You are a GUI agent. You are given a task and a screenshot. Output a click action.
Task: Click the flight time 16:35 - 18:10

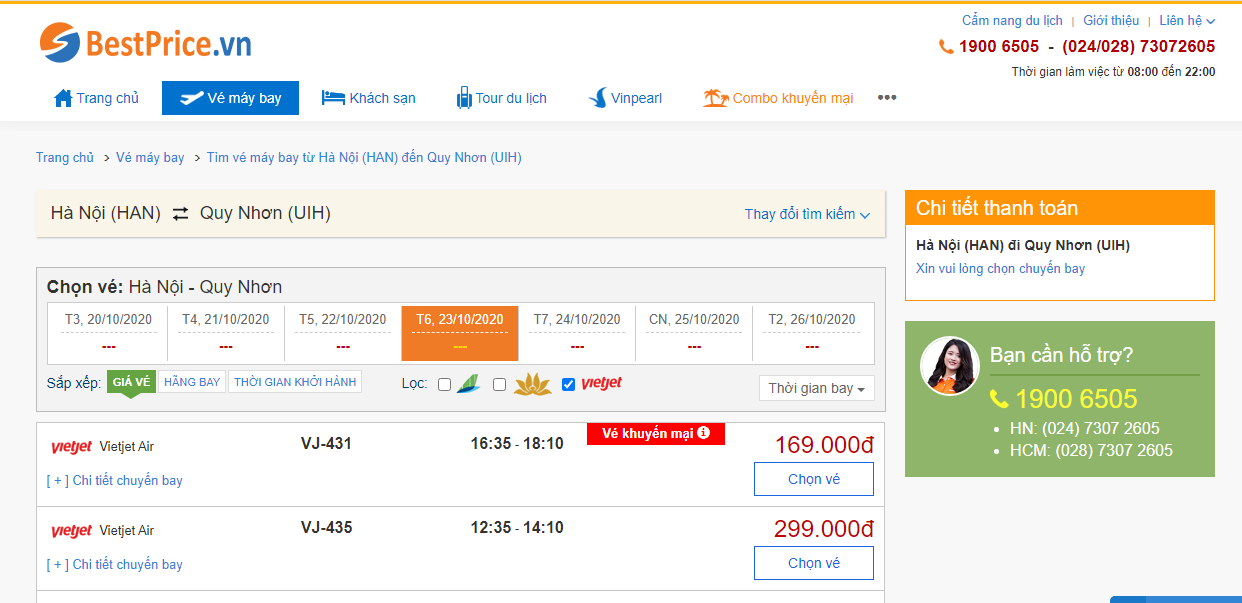click(517, 443)
